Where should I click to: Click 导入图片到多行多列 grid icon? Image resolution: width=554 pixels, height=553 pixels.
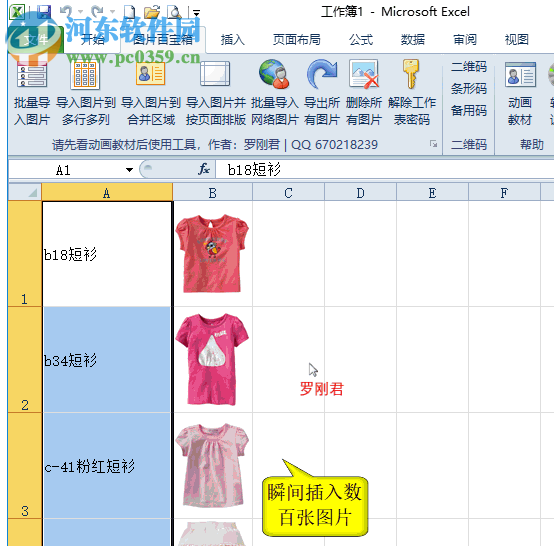coord(85,75)
